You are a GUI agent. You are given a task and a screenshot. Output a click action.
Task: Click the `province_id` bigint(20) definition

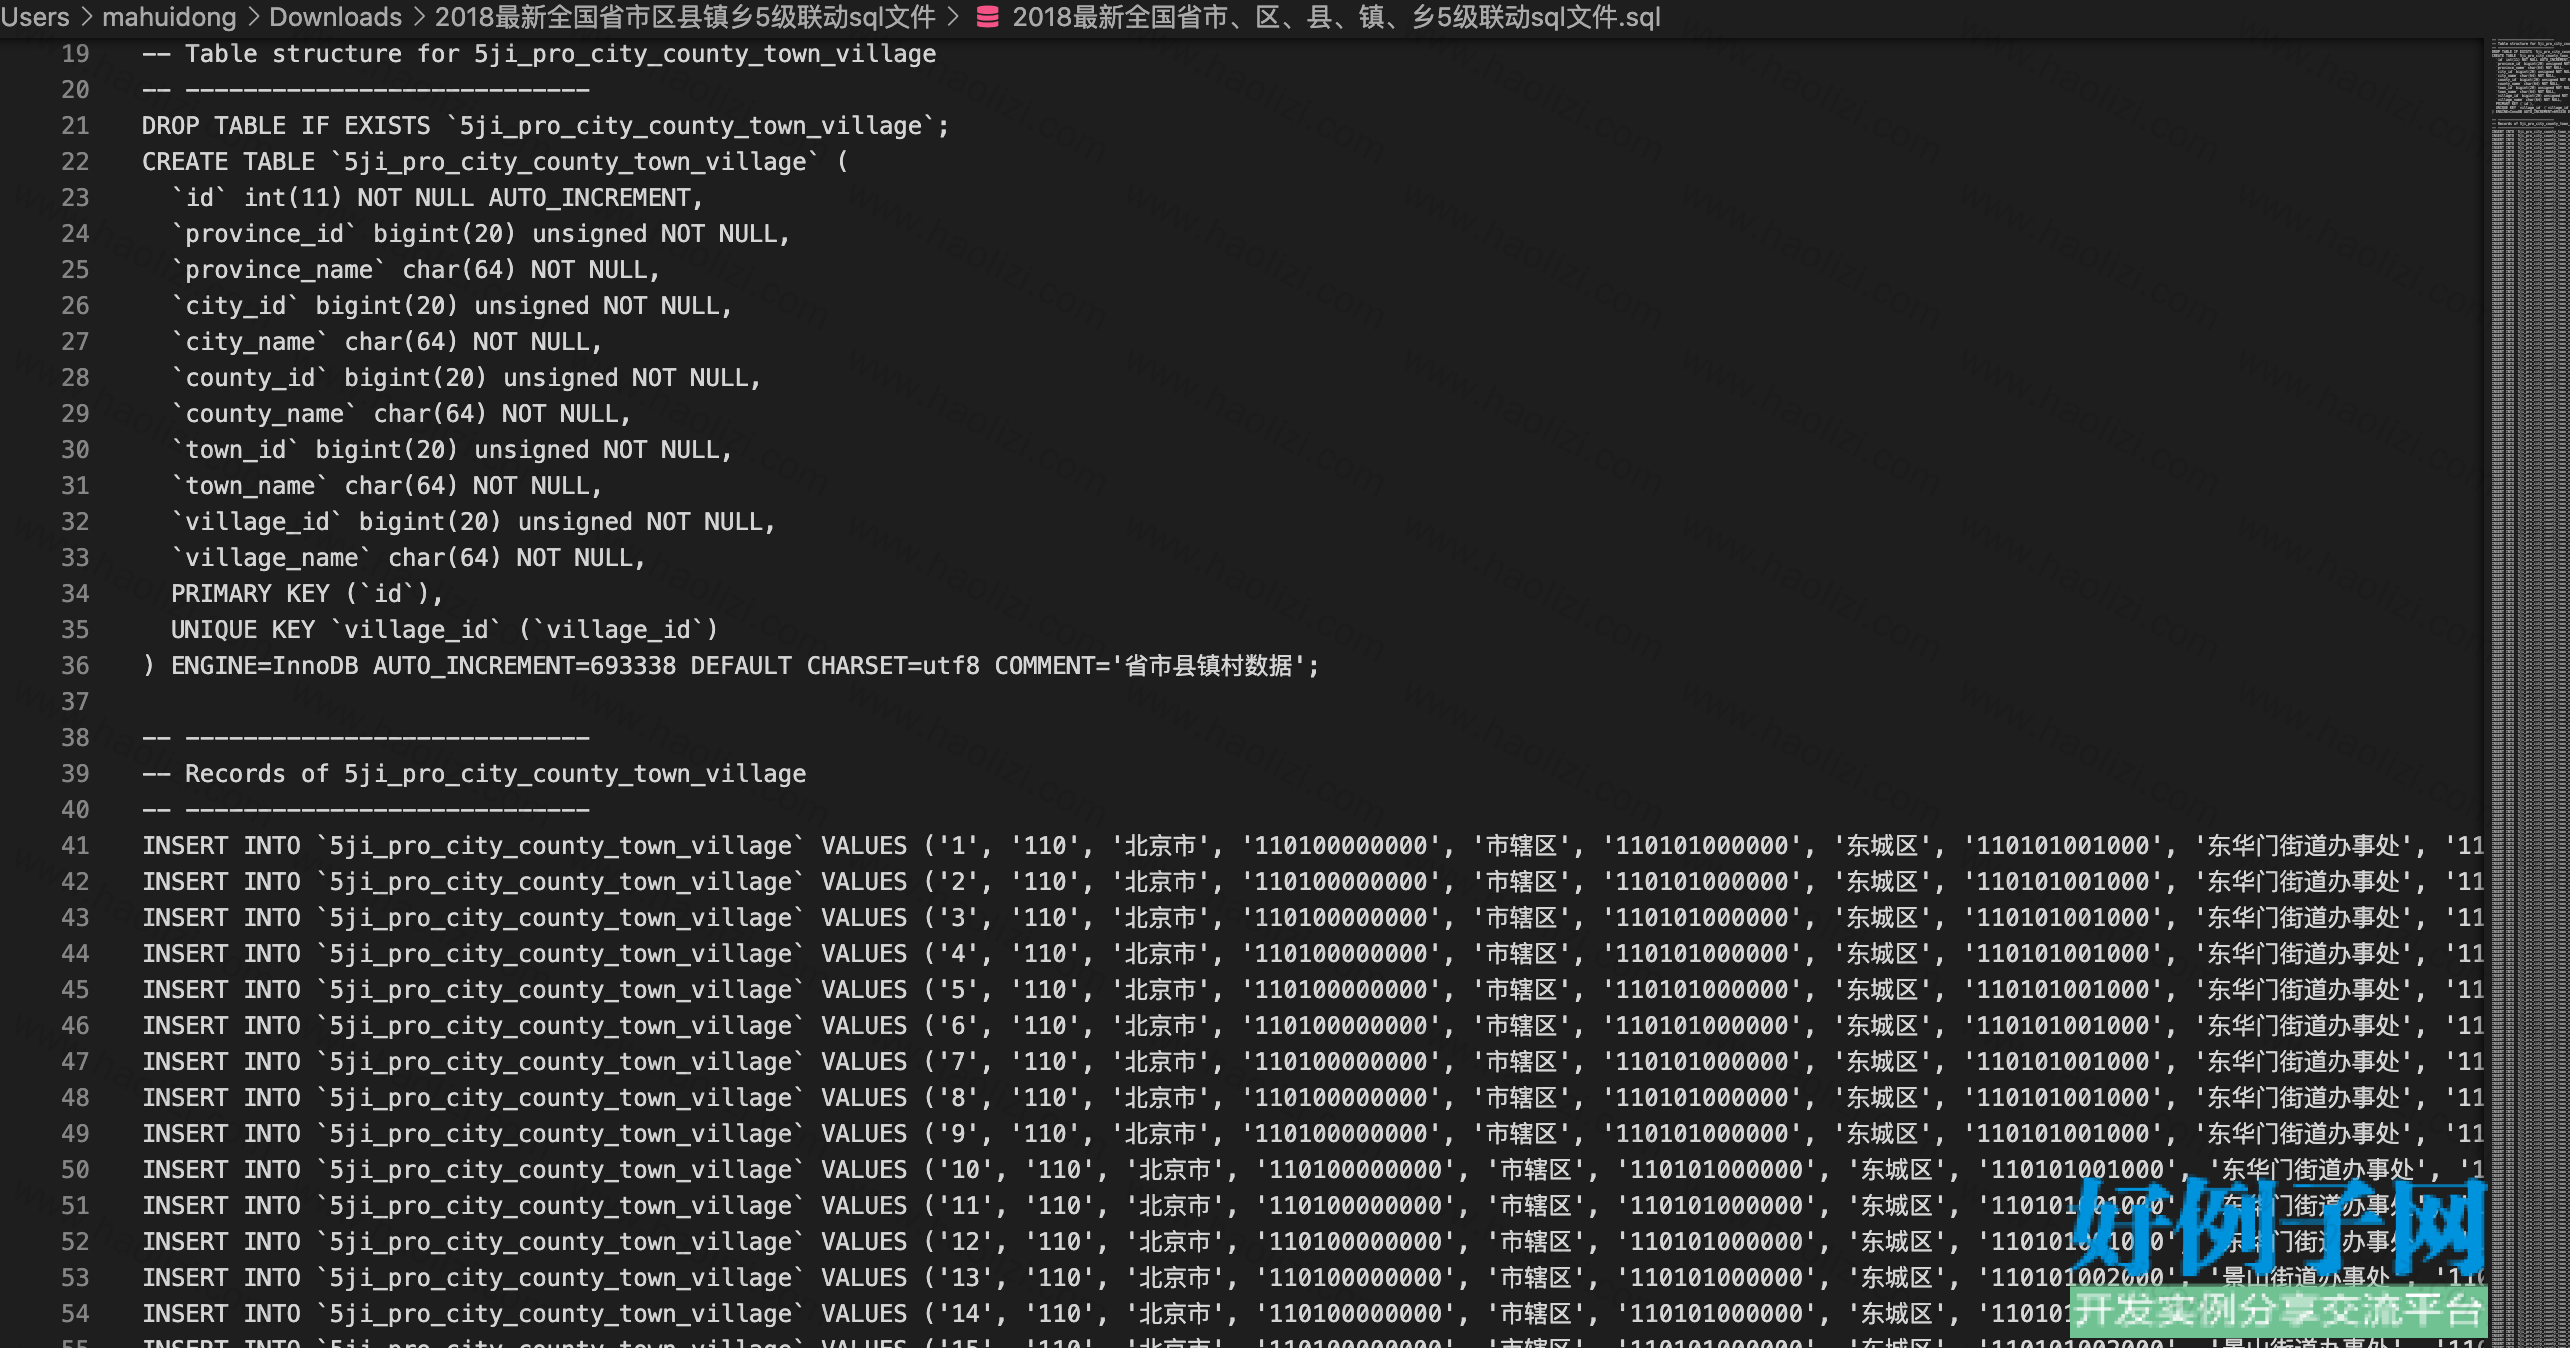481,234
